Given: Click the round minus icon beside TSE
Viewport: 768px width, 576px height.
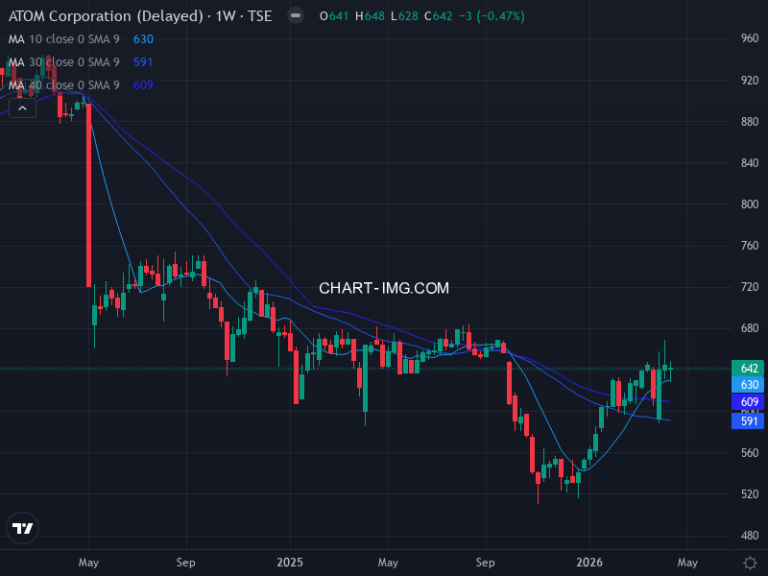Looking at the screenshot, I should pos(295,16).
